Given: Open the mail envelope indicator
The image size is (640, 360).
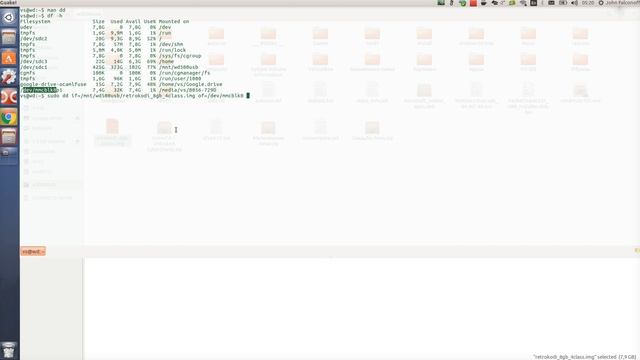Looking at the screenshot, I should [551, 3].
